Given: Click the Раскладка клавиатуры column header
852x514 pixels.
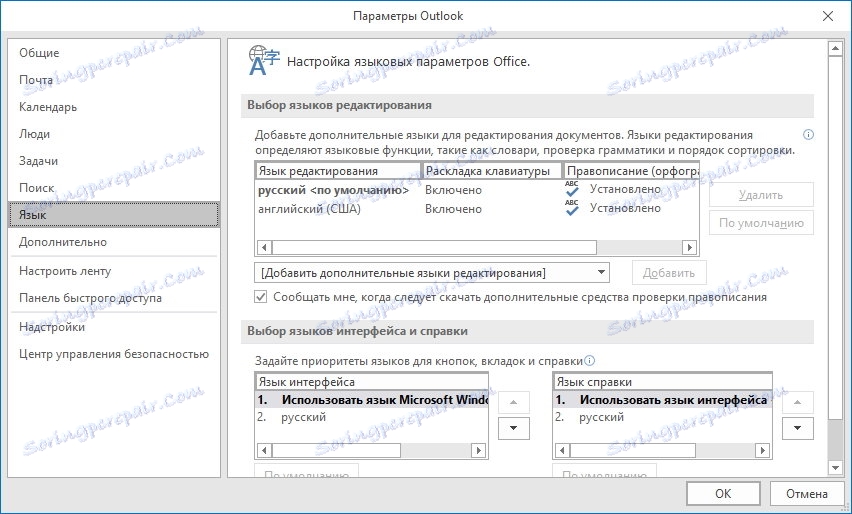Looking at the screenshot, I should point(492,171).
